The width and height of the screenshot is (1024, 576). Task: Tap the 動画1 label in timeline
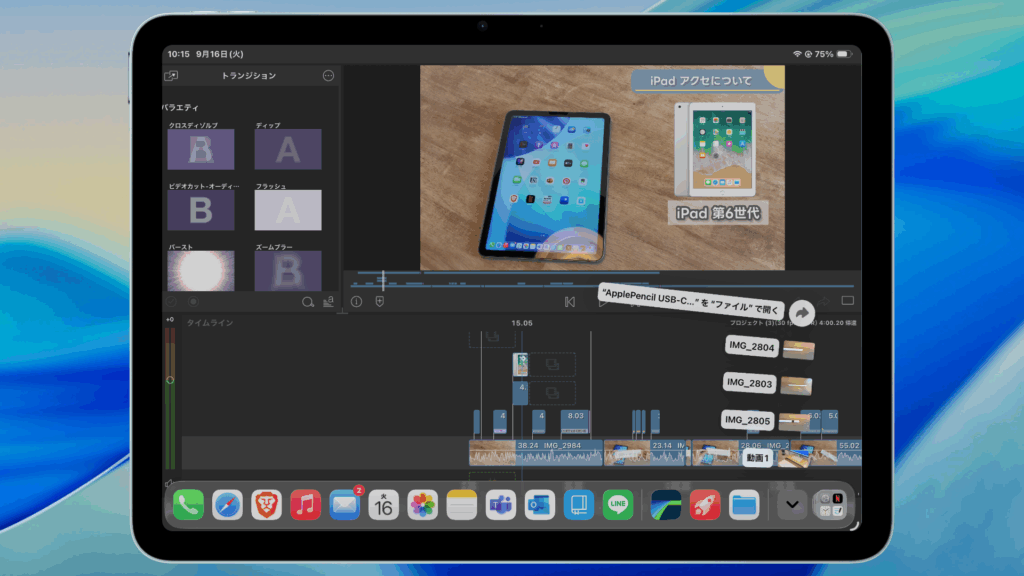coord(758,458)
